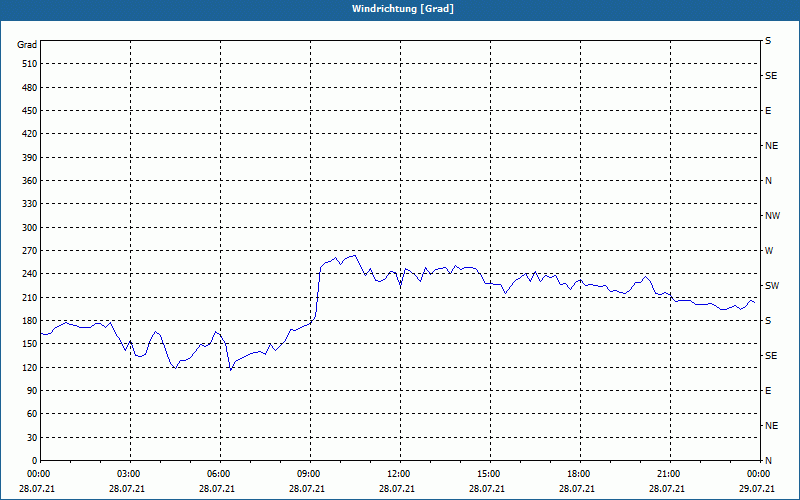Click the 00:00 label above 29.07.21

click(x=760, y=474)
